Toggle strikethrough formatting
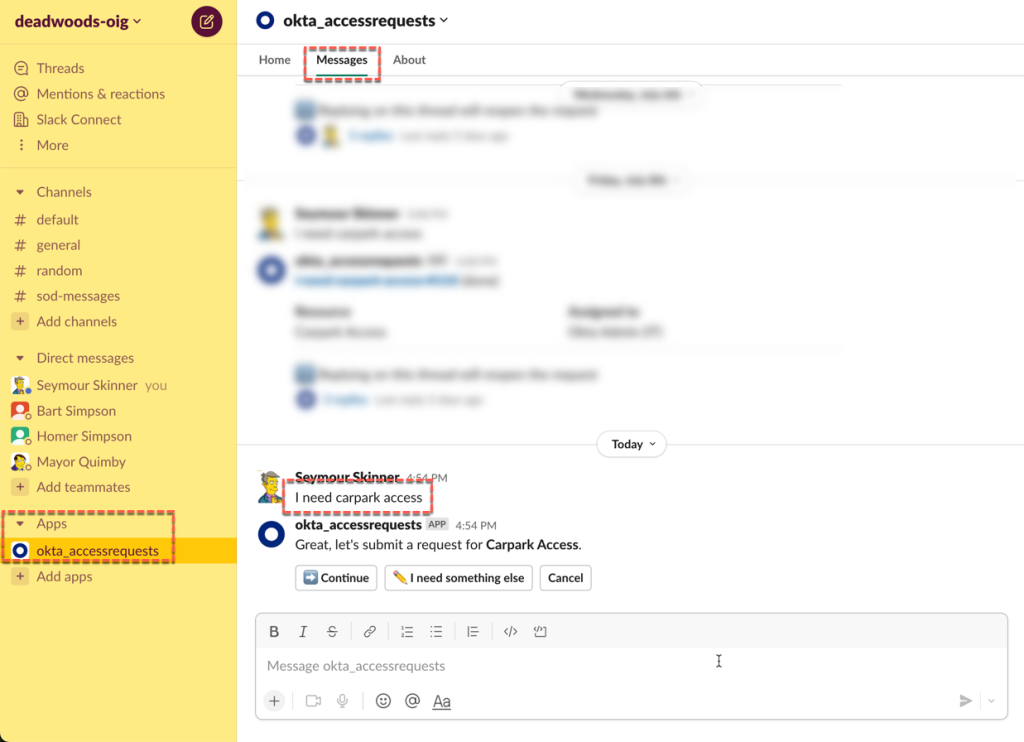The width and height of the screenshot is (1024, 742). click(x=332, y=632)
